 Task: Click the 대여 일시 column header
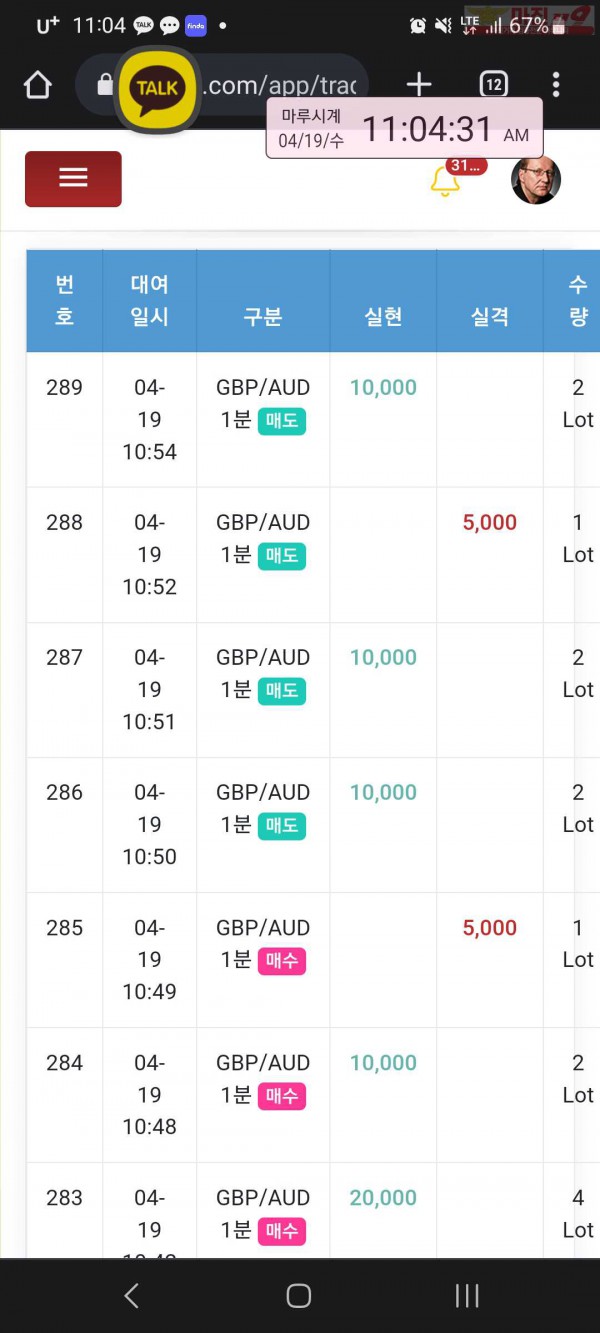pyautogui.click(x=150, y=301)
